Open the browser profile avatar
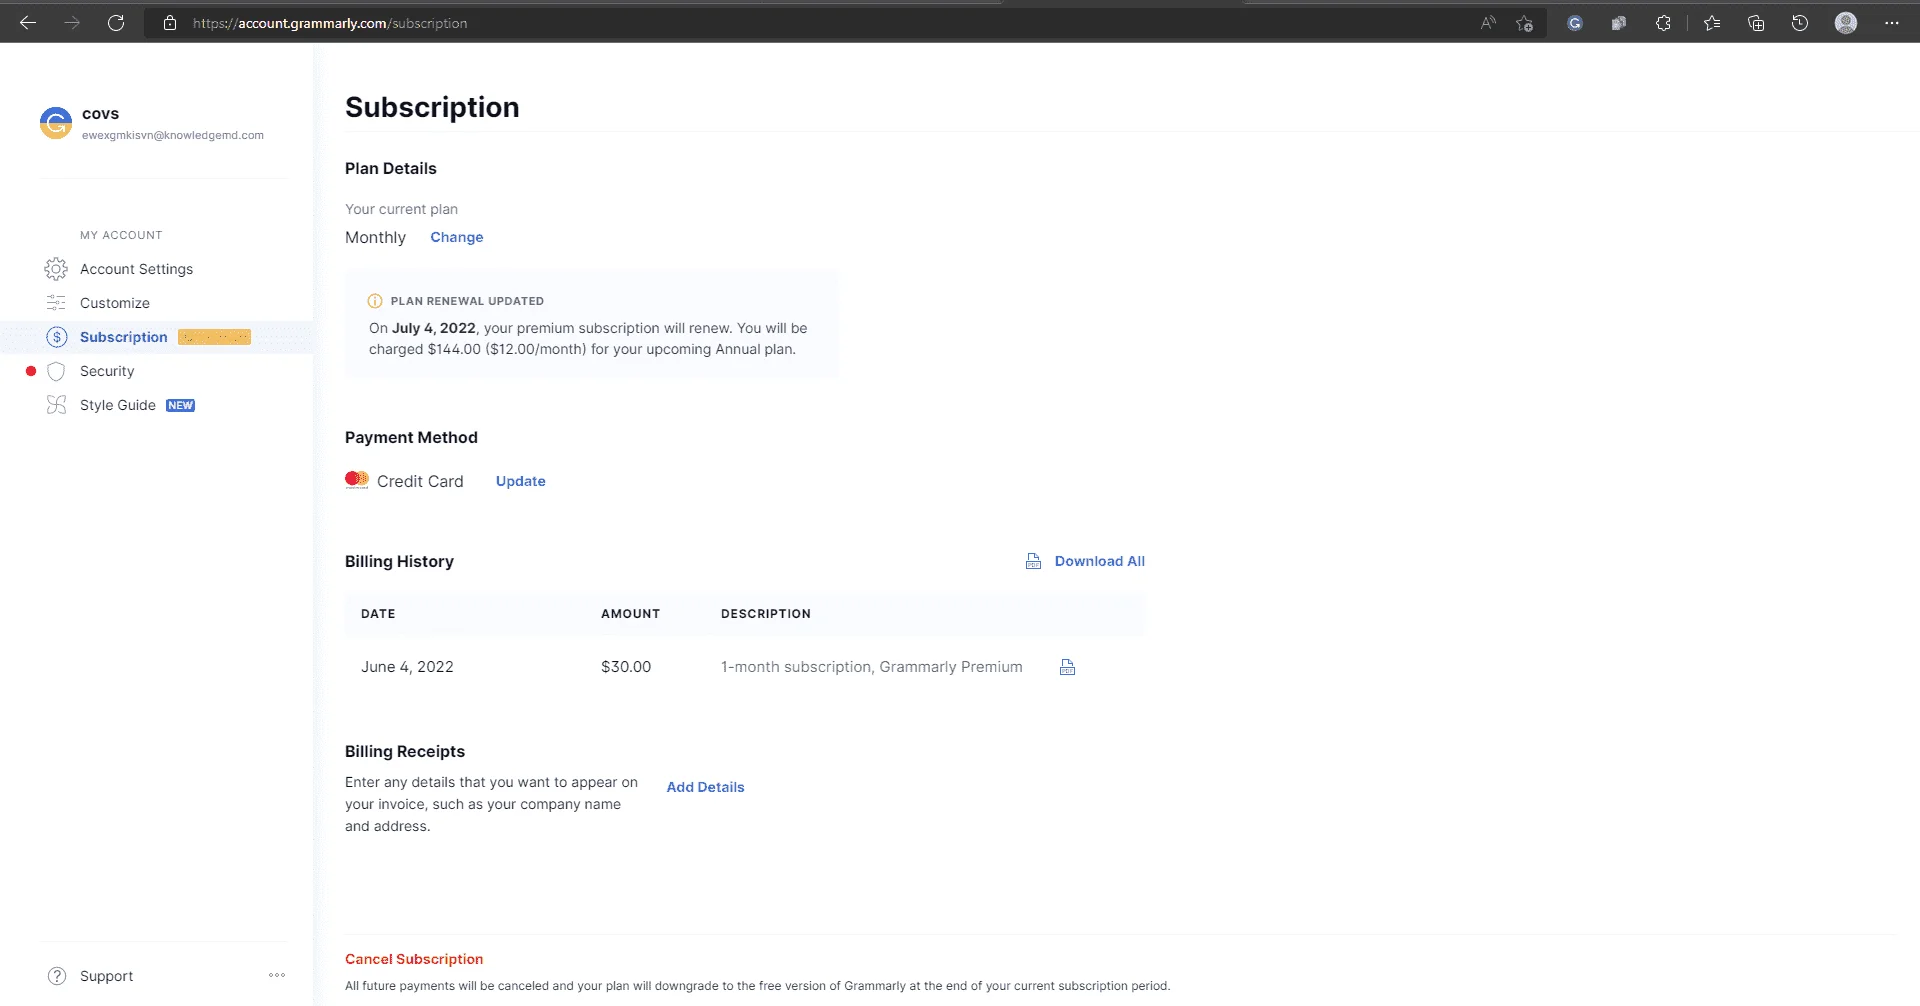 point(1846,23)
